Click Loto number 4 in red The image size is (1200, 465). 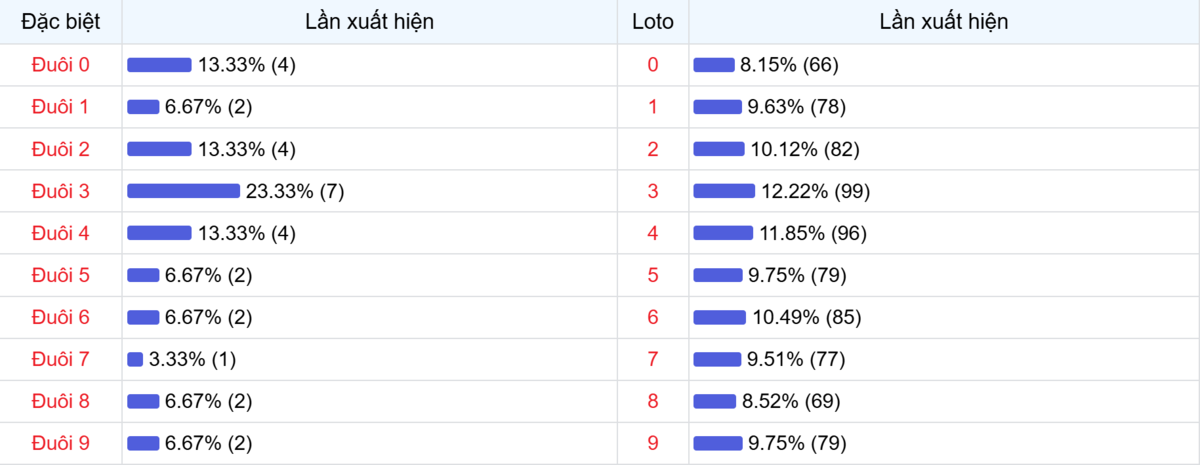point(653,233)
